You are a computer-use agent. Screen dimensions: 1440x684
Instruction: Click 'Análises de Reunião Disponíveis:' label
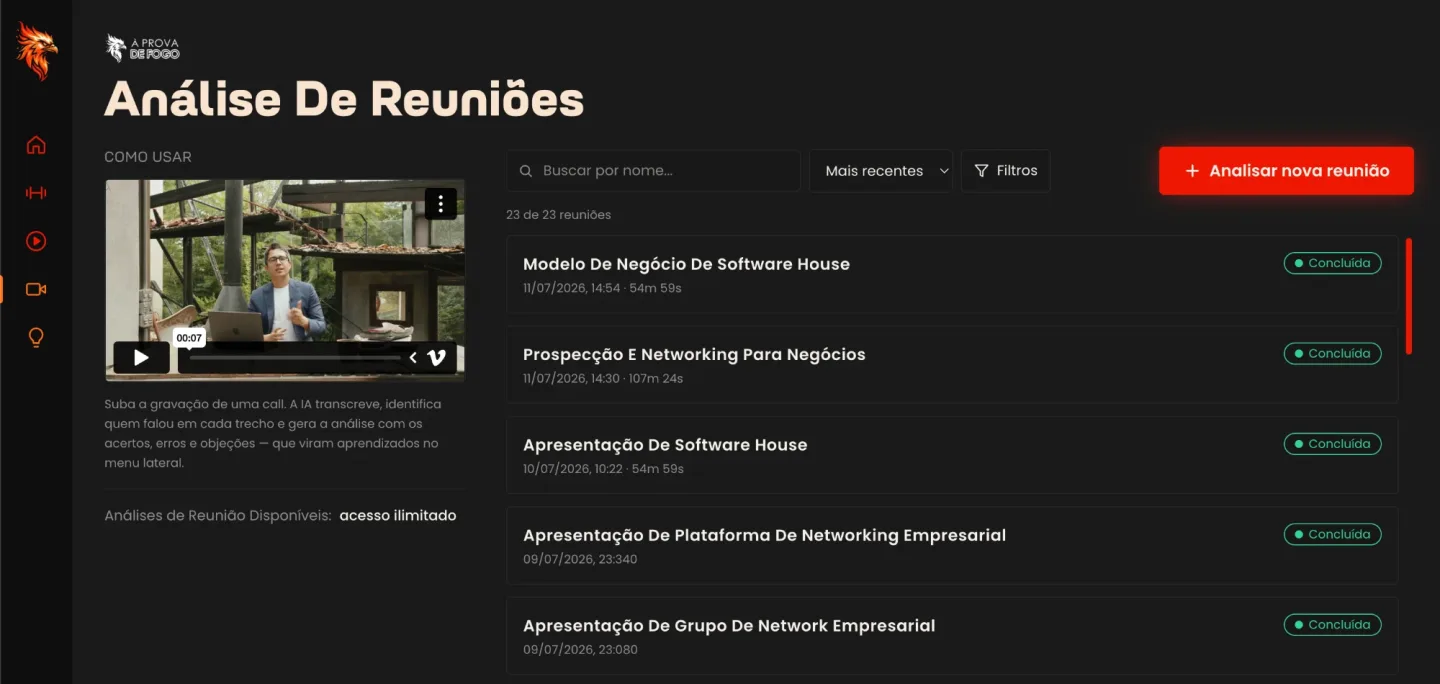[x=218, y=516]
